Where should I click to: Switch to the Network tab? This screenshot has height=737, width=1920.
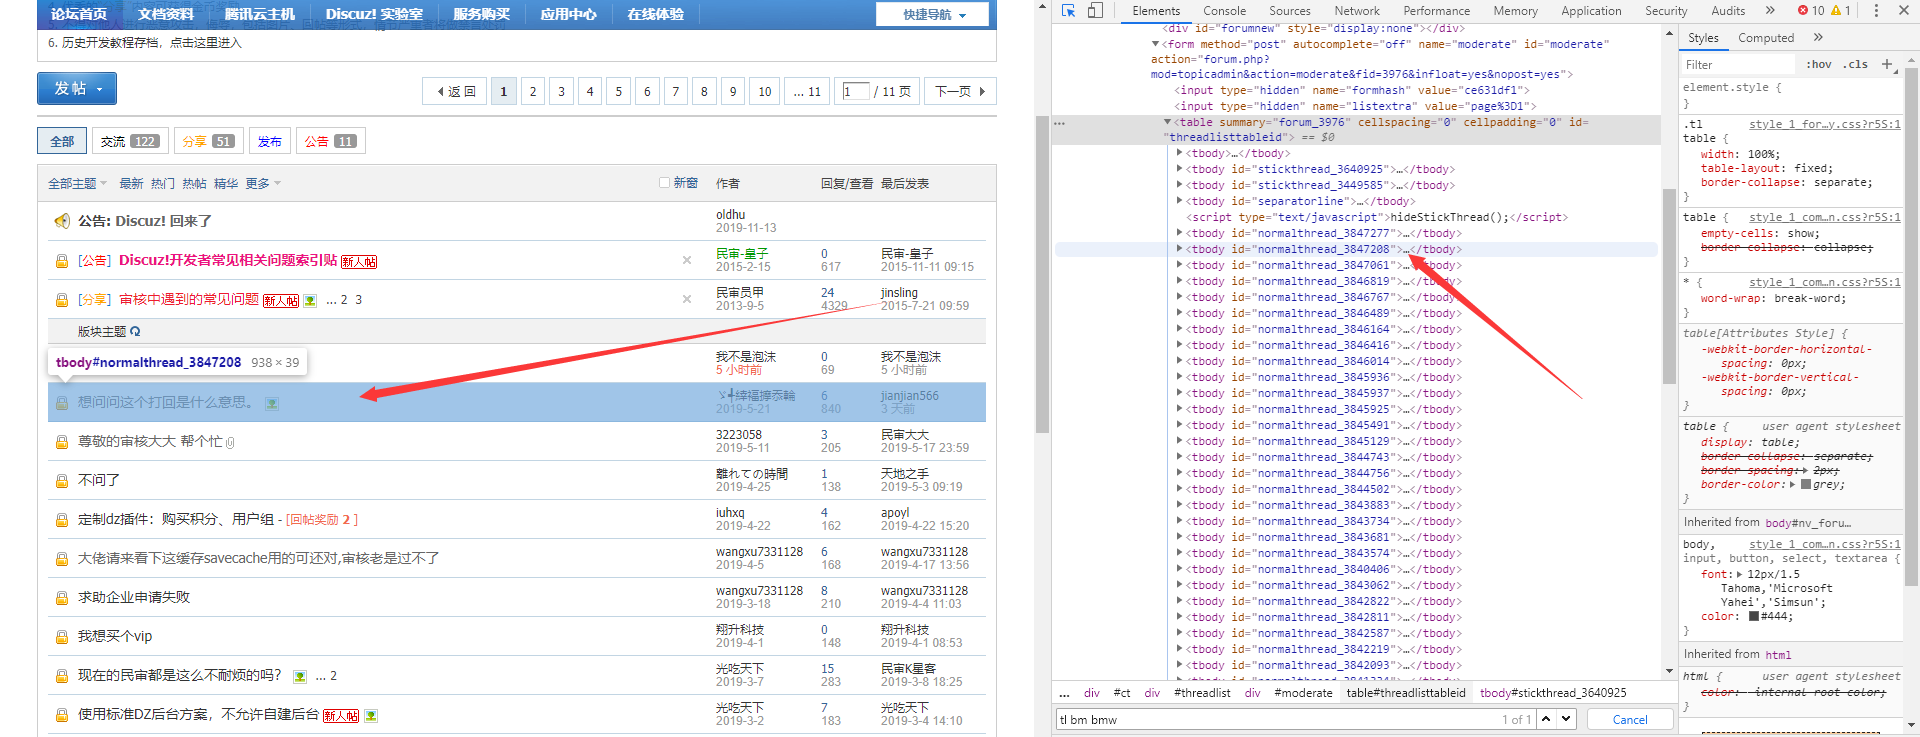[1357, 11]
